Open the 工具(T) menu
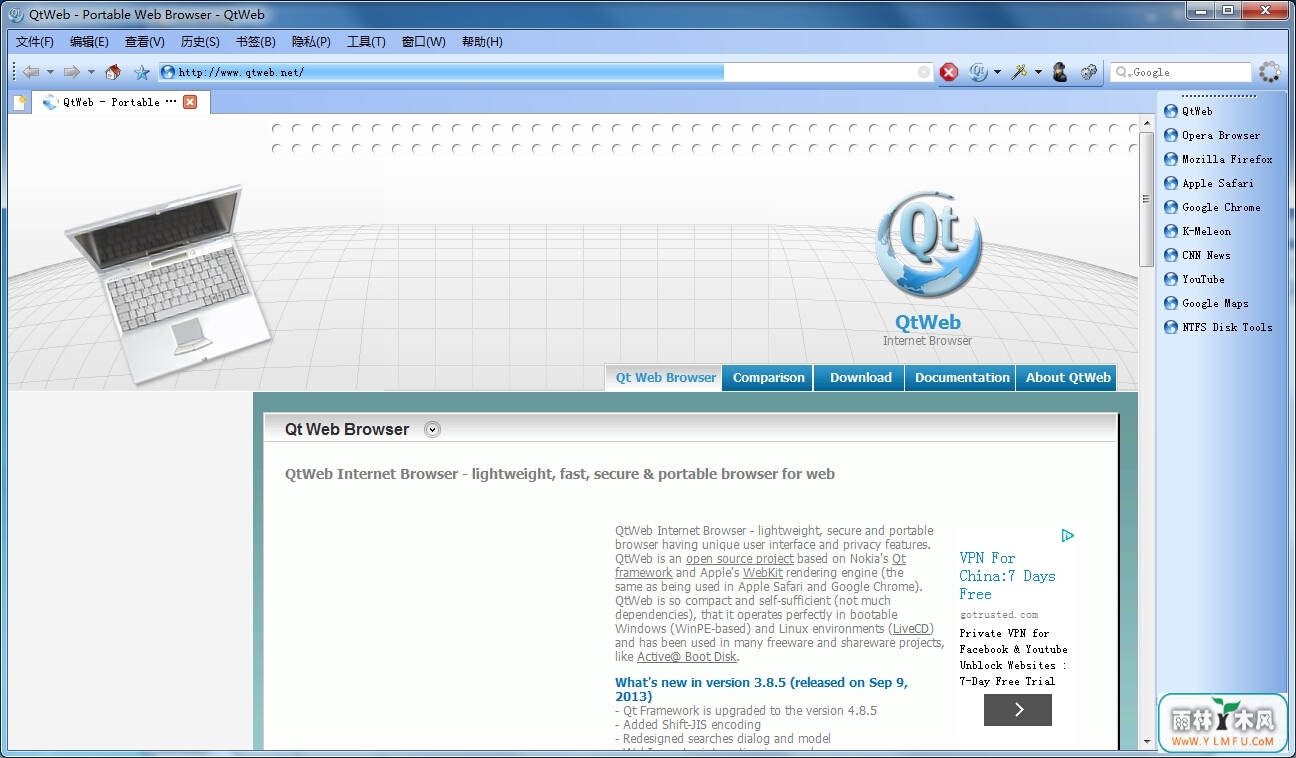The width and height of the screenshot is (1296, 758). click(366, 42)
